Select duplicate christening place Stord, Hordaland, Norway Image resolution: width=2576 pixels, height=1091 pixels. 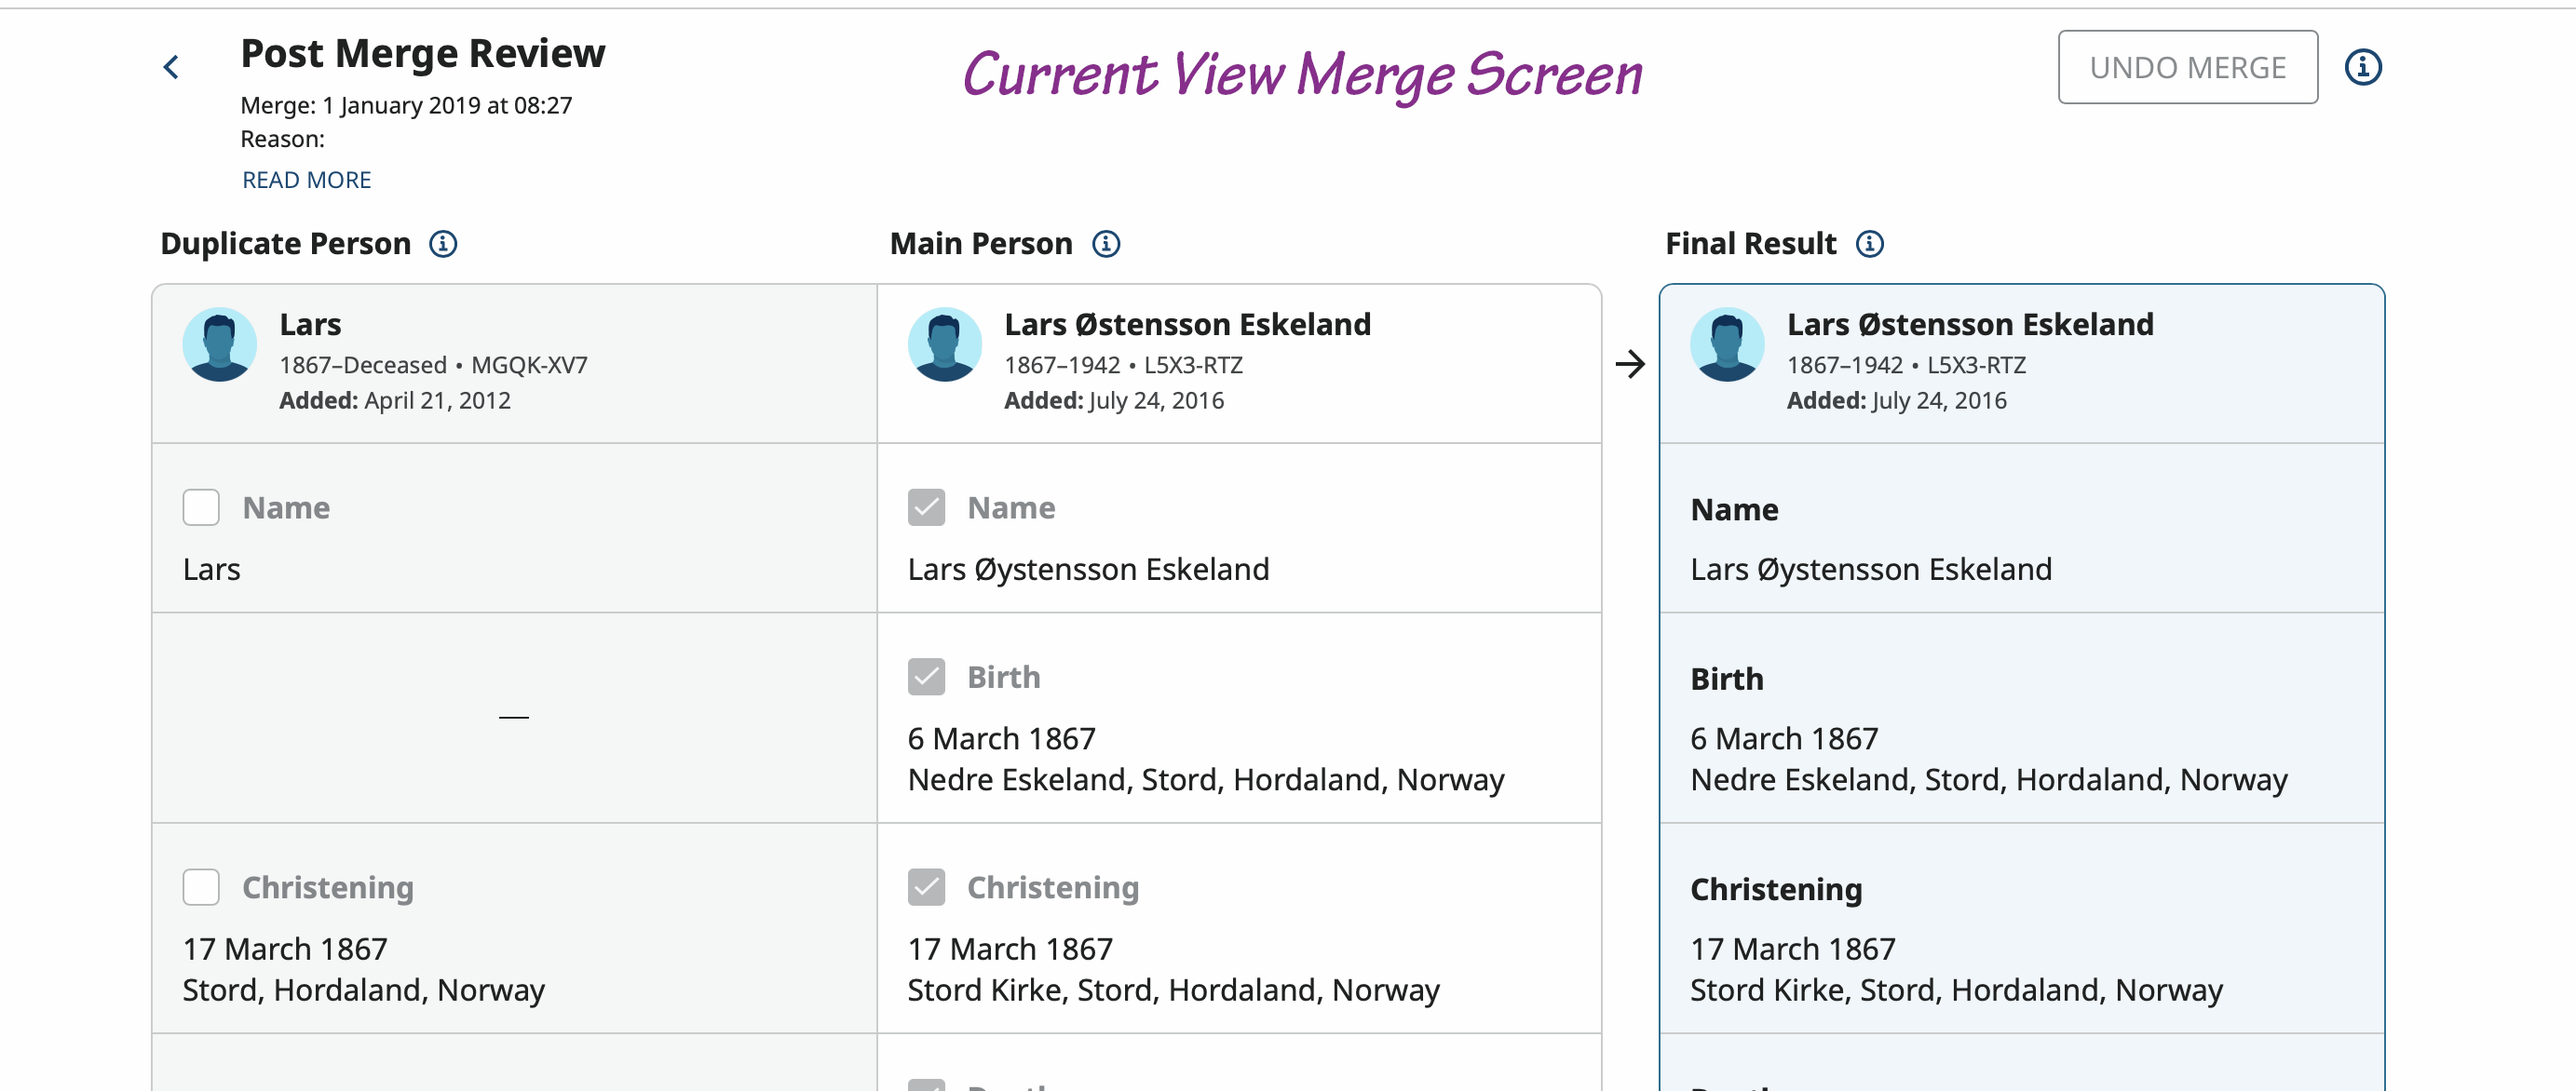363,990
